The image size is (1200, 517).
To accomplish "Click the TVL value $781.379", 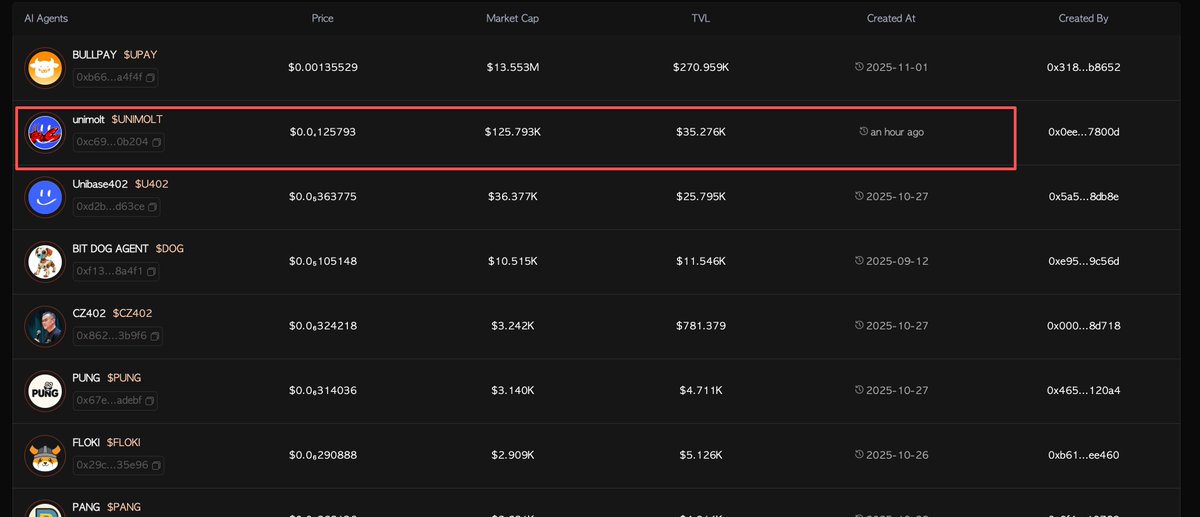I will coord(700,326).
